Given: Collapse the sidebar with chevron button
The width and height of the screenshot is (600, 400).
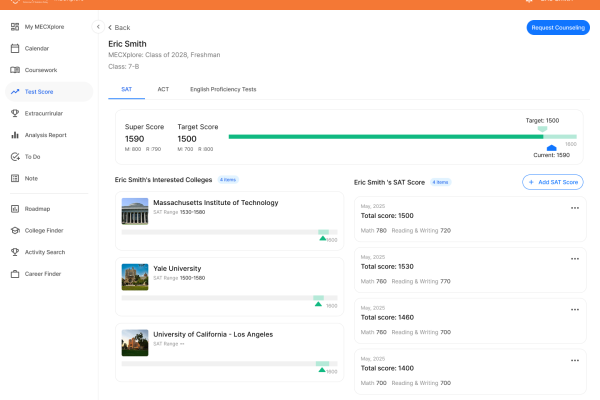Looking at the screenshot, I should pos(98,27).
